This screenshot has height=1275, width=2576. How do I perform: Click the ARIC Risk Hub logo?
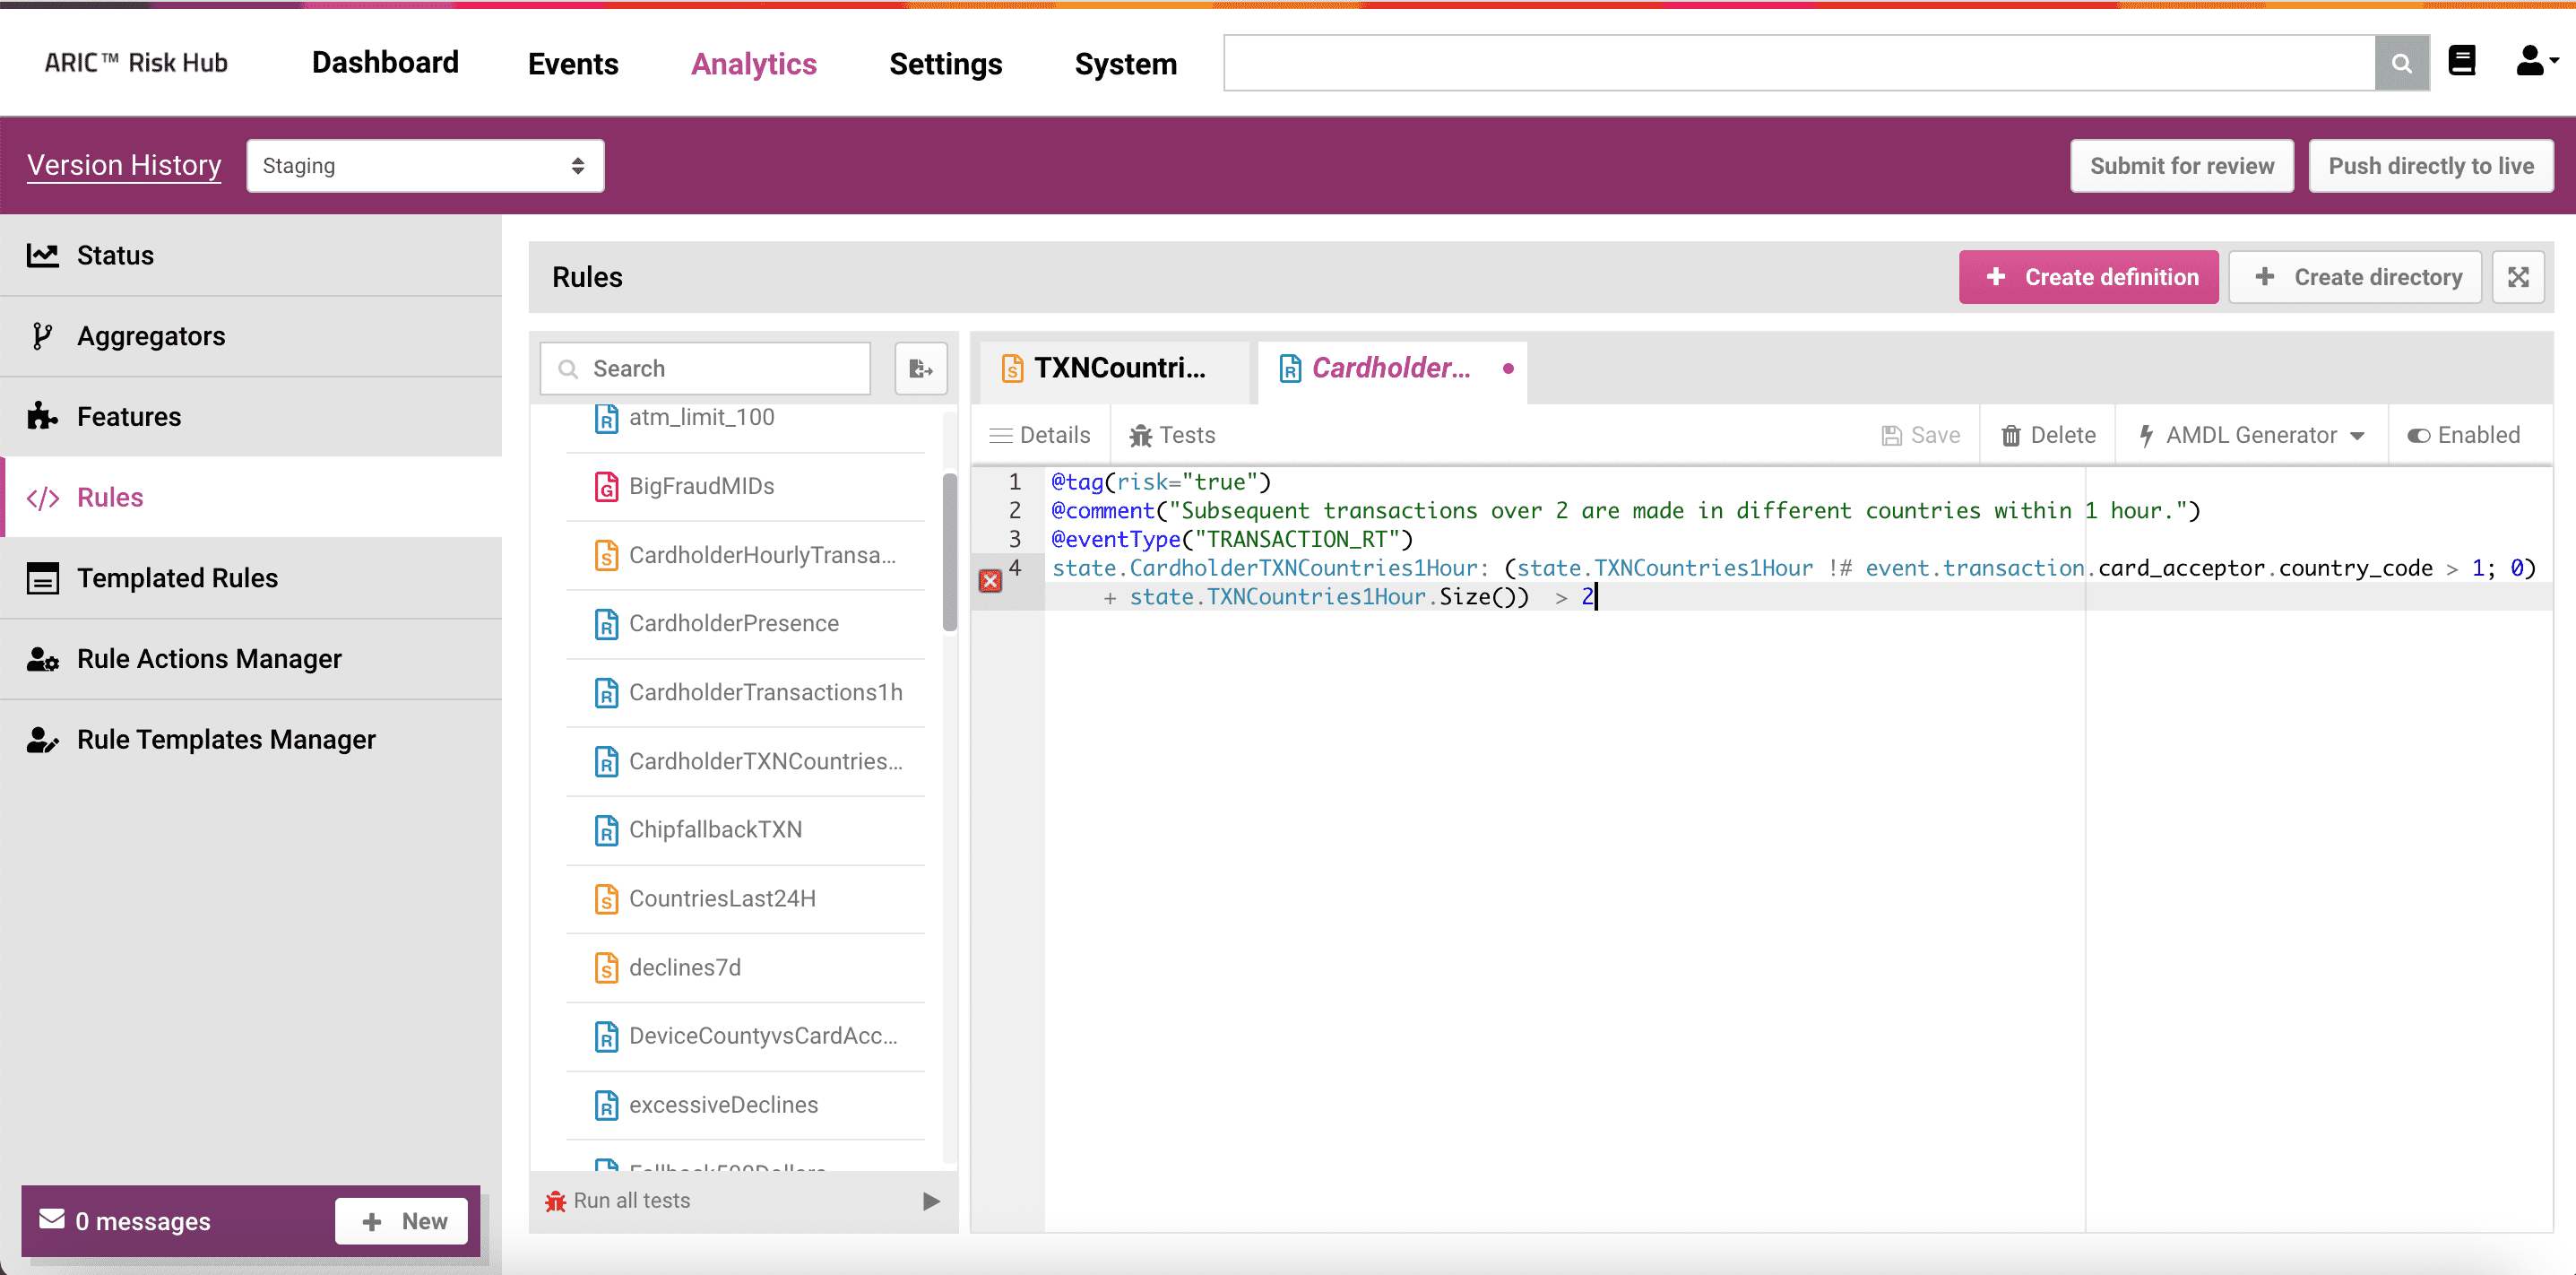click(136, 63)
